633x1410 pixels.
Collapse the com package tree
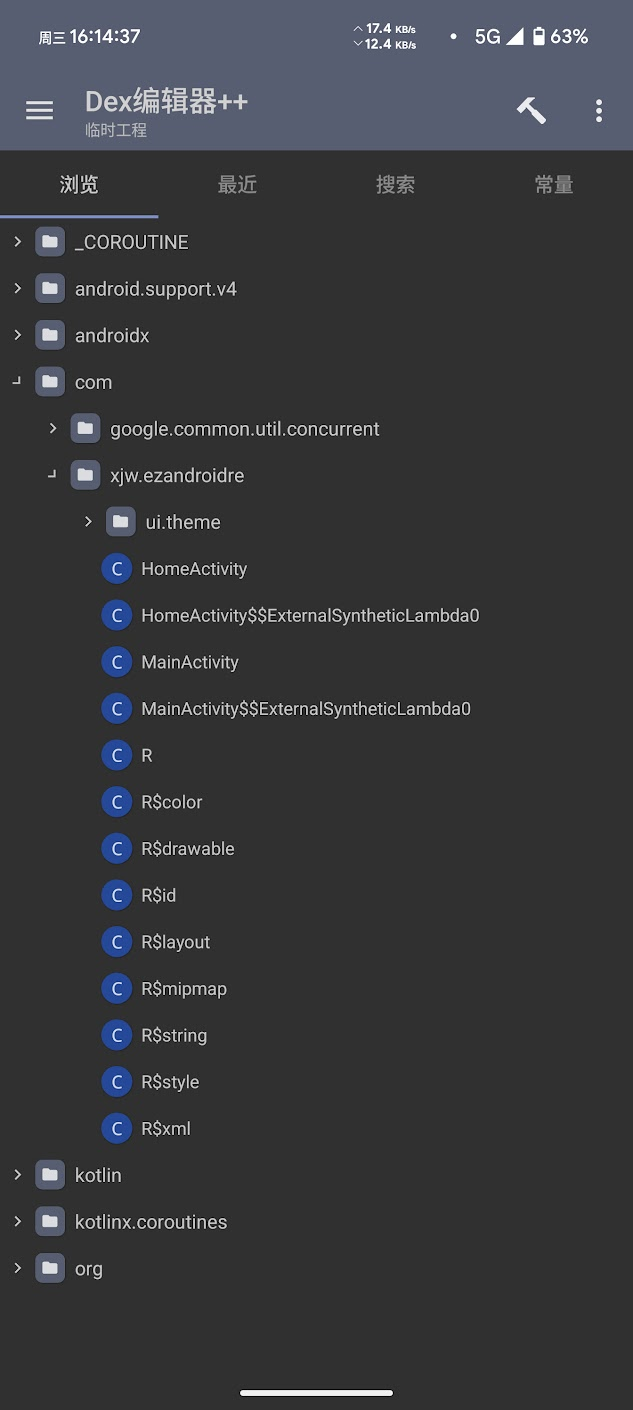click(x=17, y=382)
